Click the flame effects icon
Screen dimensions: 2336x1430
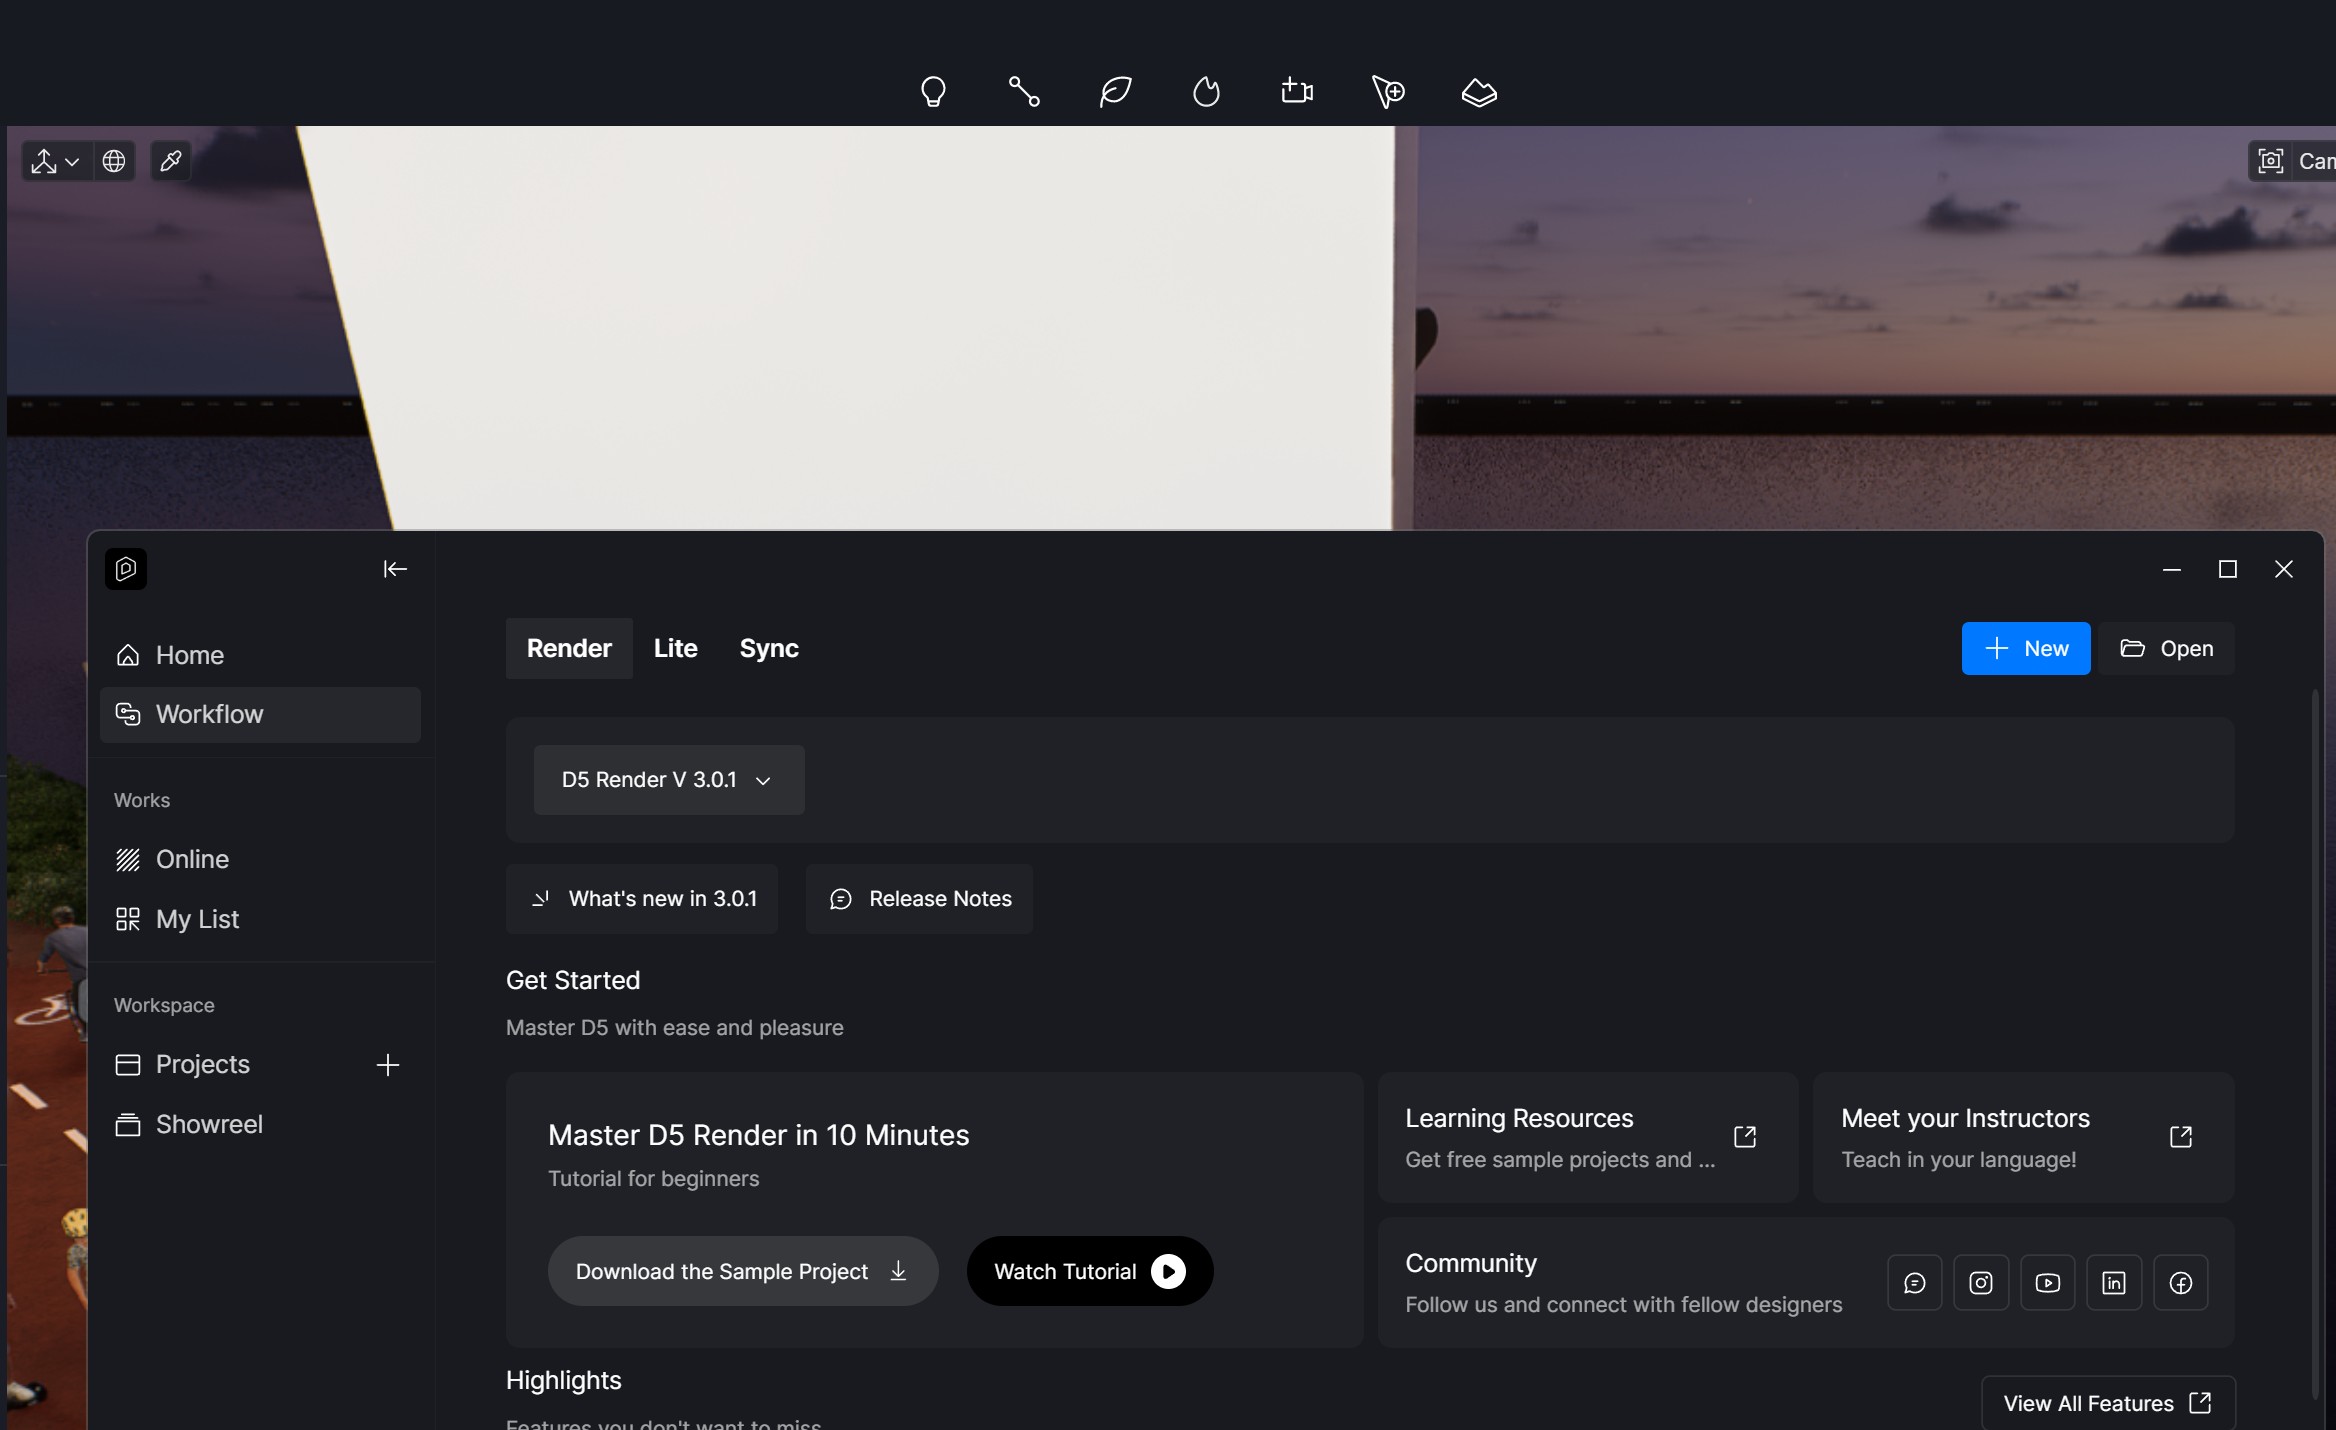pos(1206,92)
